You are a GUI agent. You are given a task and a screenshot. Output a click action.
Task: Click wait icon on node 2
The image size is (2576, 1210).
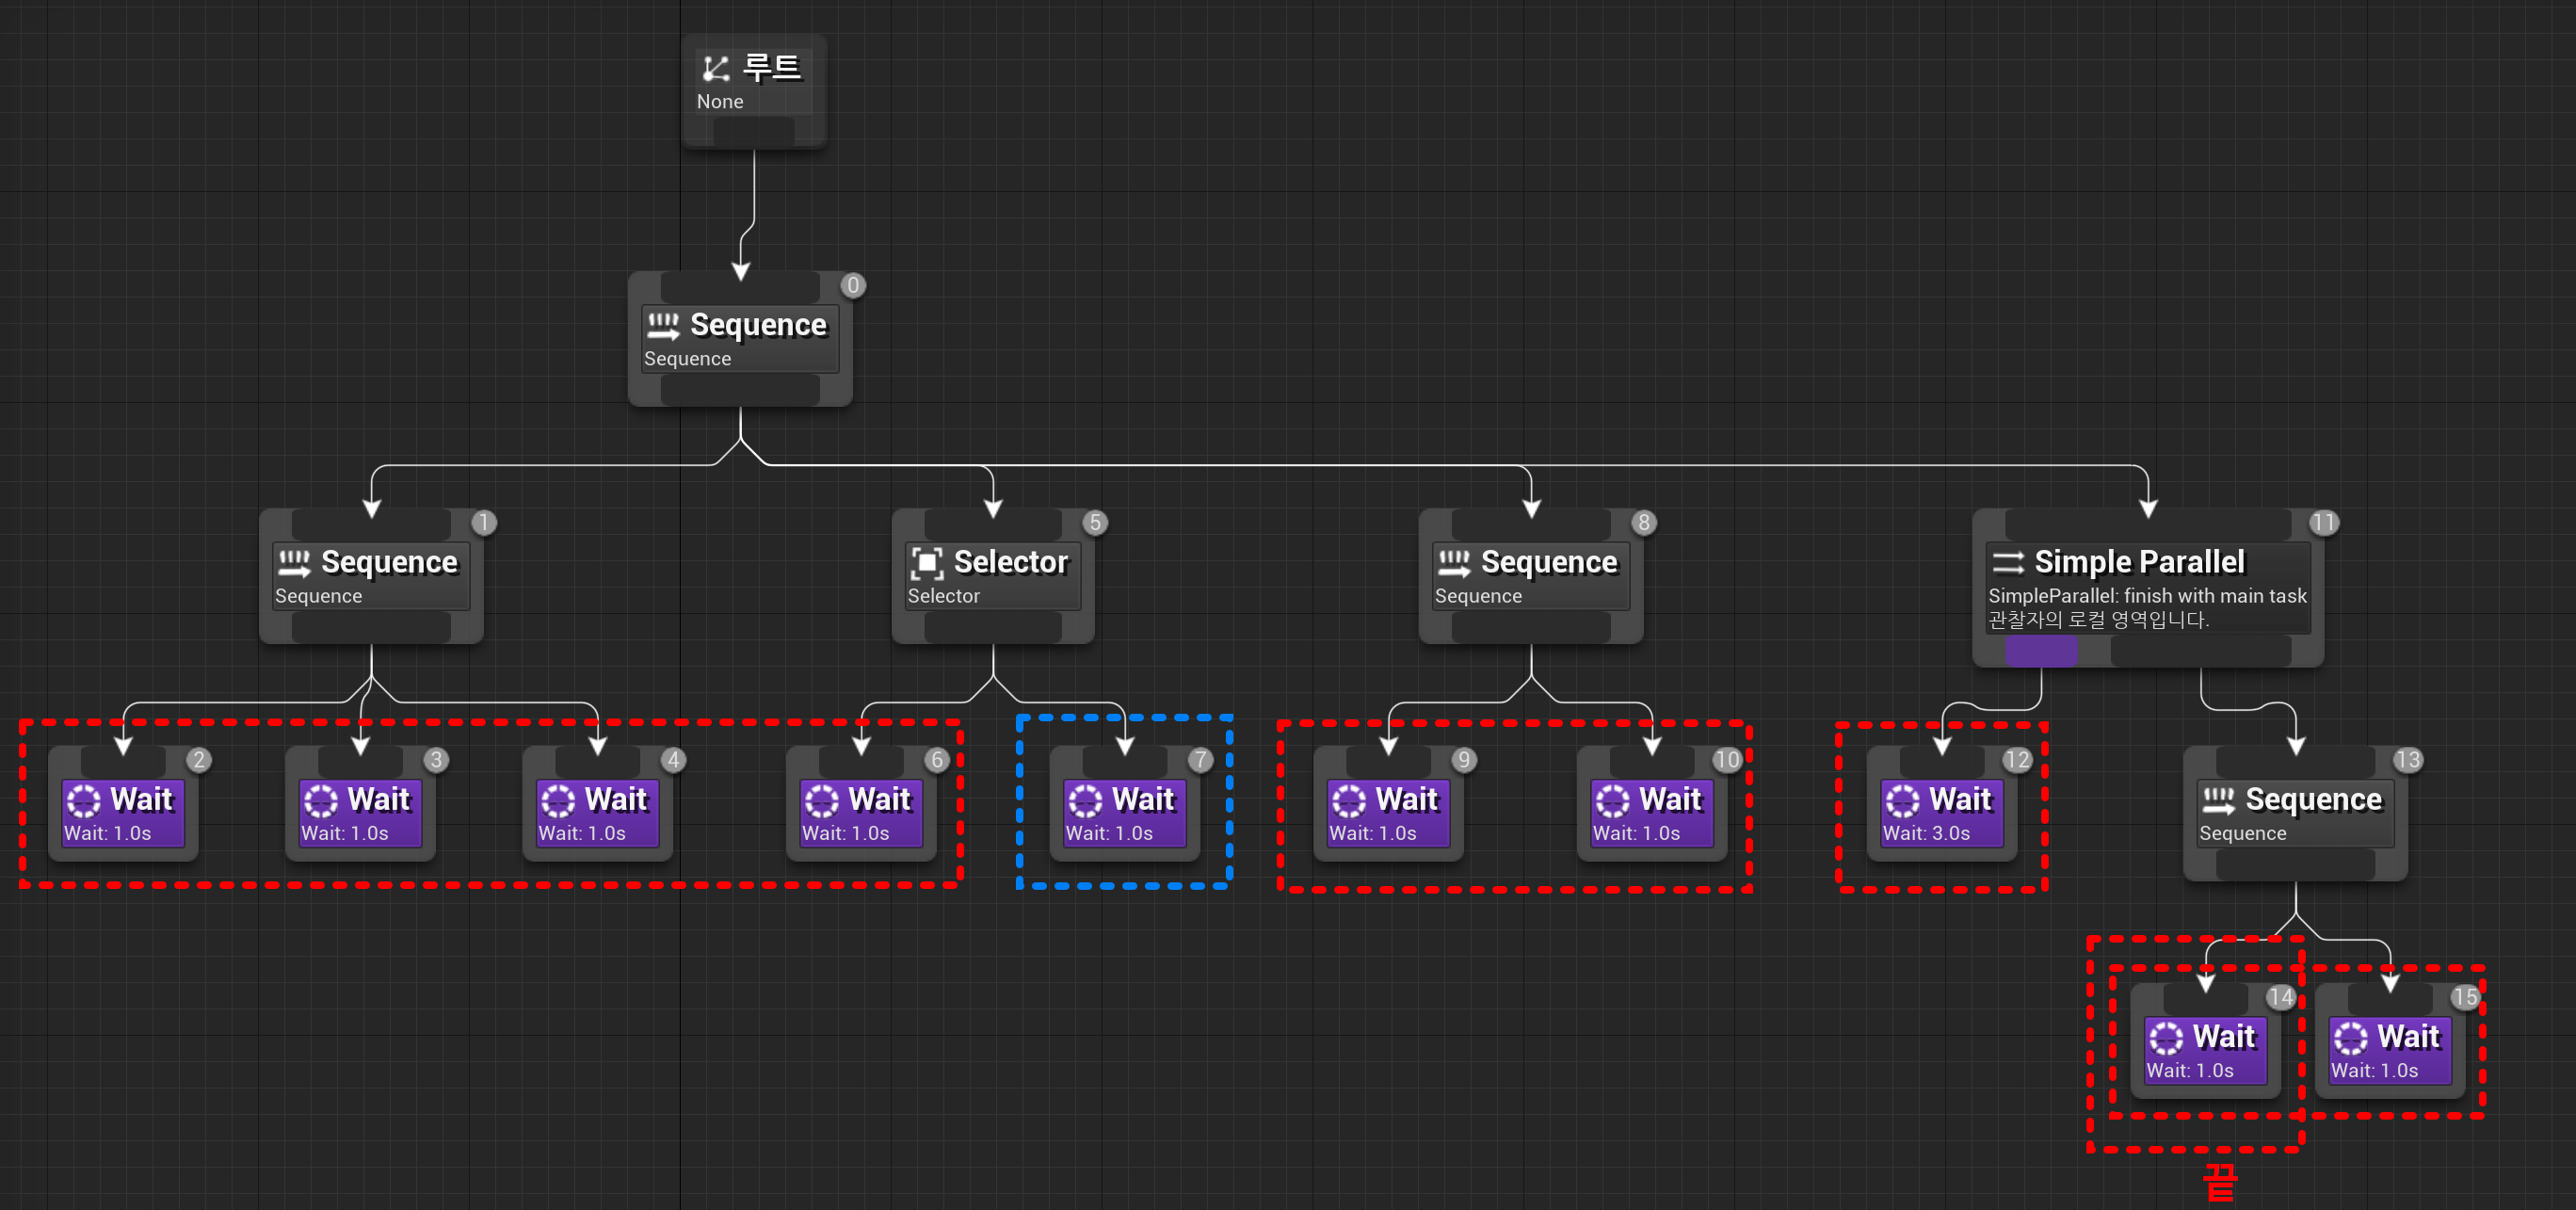(83, 800)
